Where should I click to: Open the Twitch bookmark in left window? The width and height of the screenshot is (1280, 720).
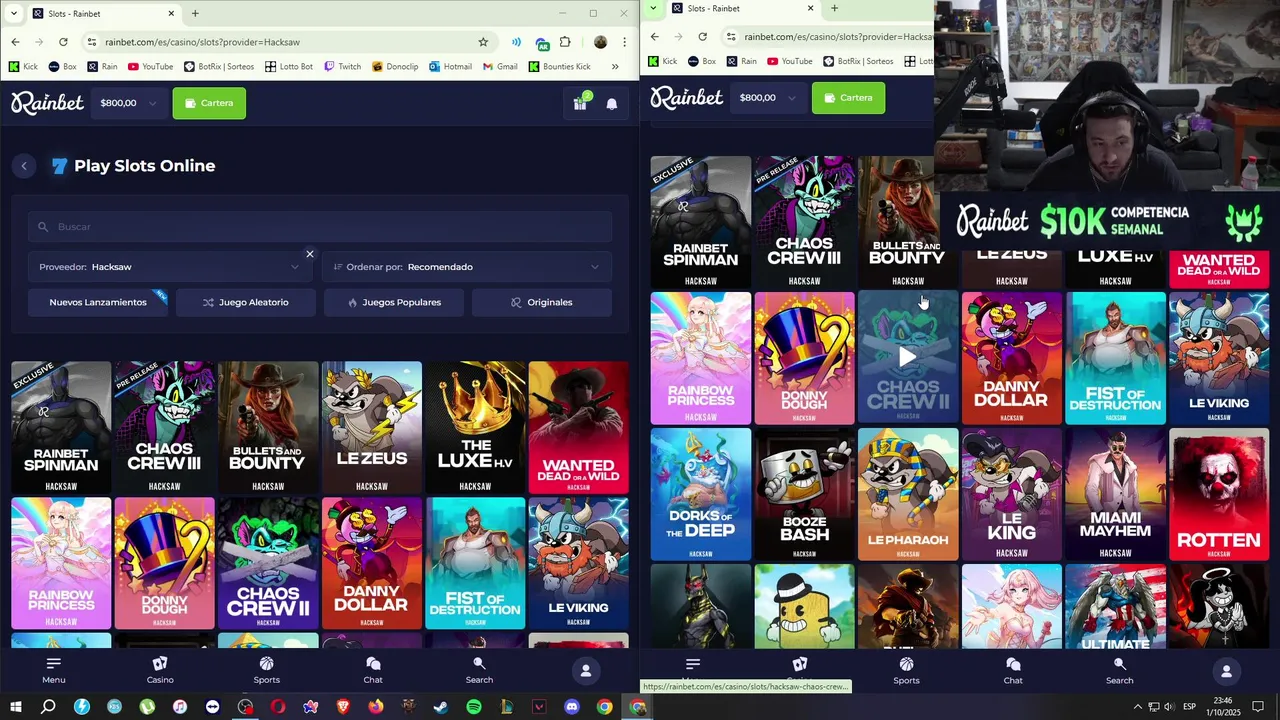[342, 67]
